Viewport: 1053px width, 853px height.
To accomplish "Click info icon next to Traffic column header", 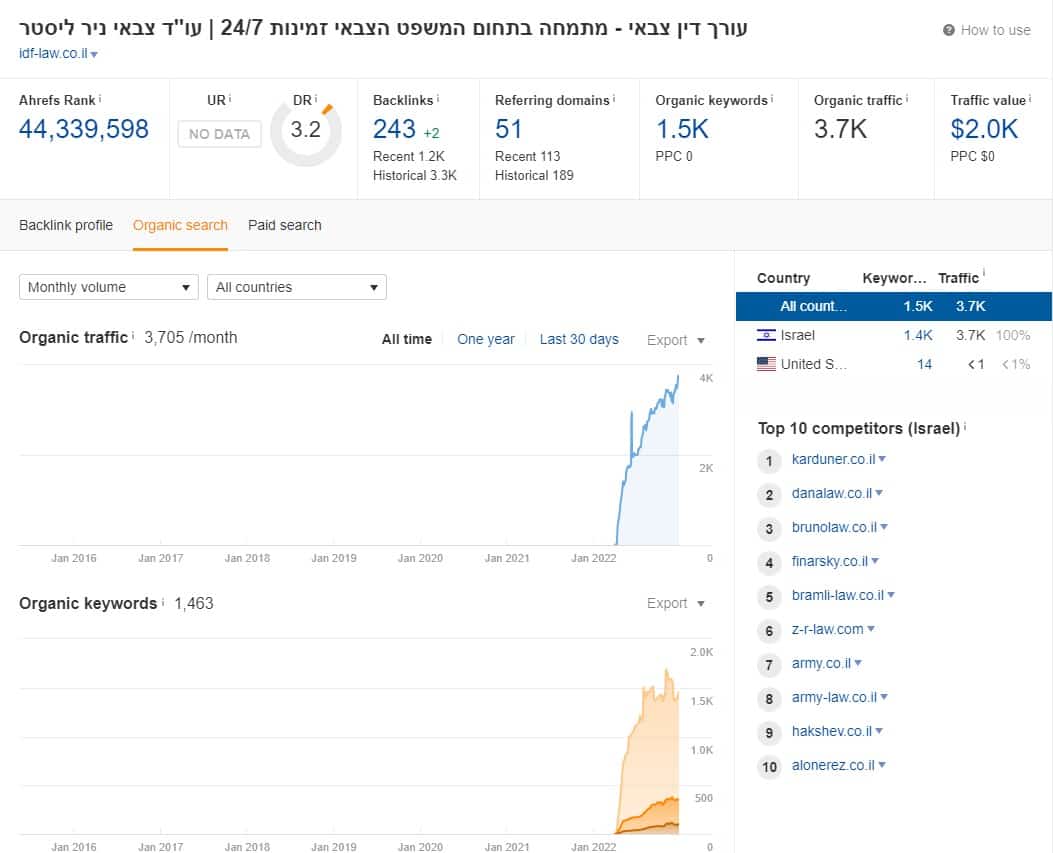I will pyautogui.click(x=984, y=272).
